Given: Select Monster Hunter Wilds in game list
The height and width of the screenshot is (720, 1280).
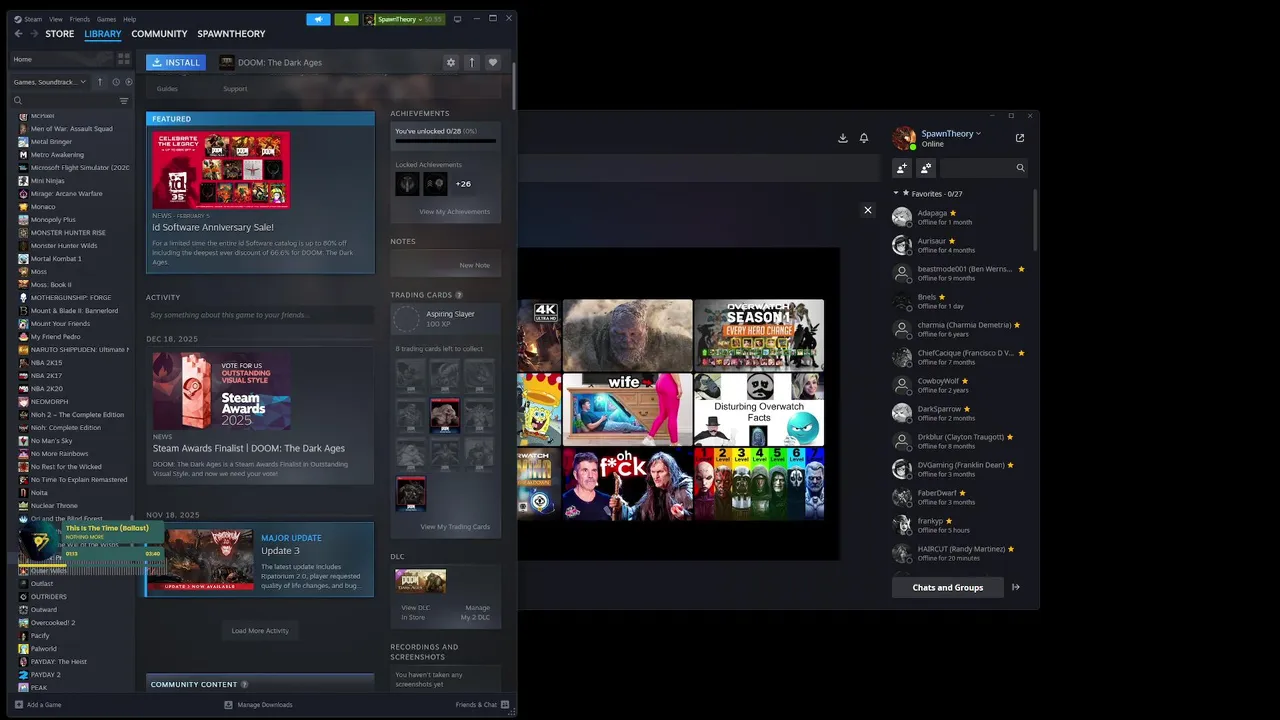Looking at the screenshot, I should point(64,246).
